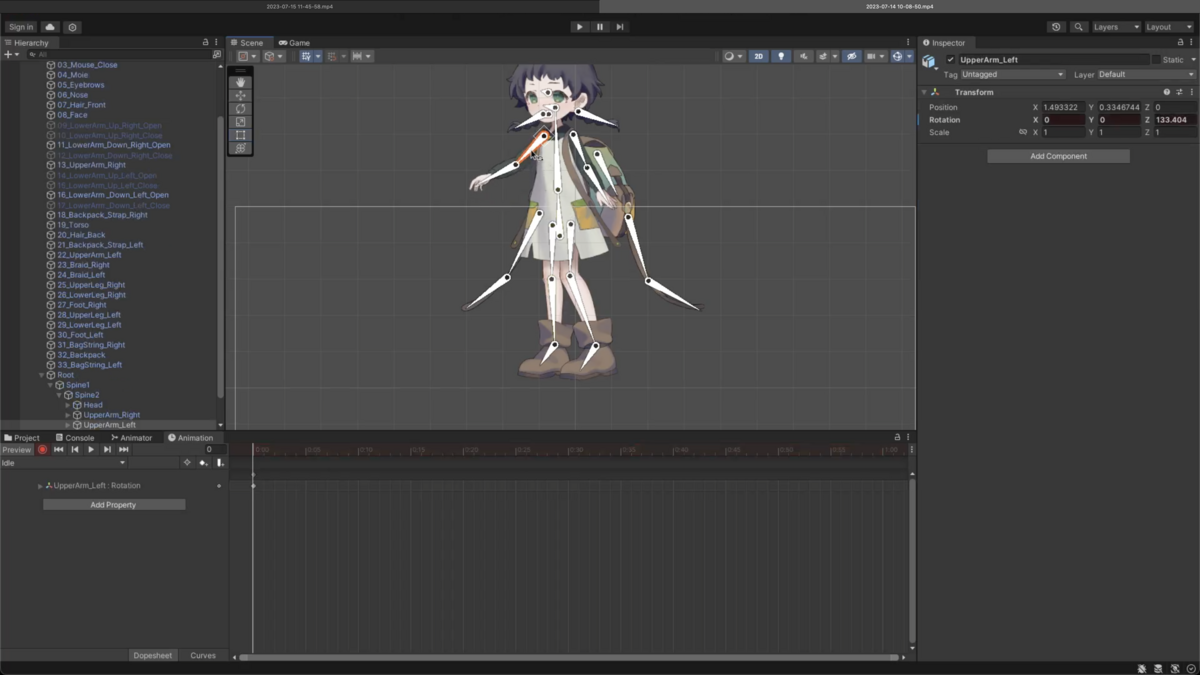Switch to Curves view

coord(203,655)
